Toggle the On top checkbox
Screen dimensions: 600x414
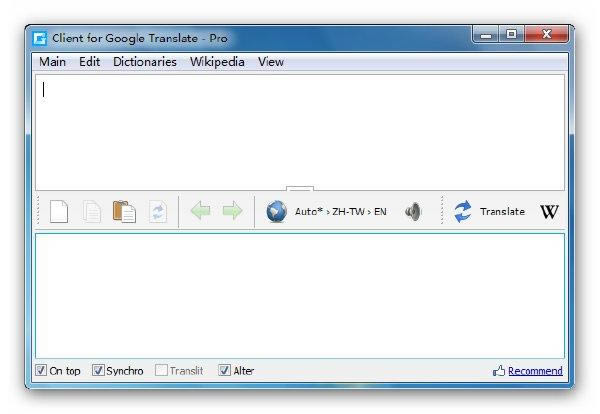pos(41,370)
